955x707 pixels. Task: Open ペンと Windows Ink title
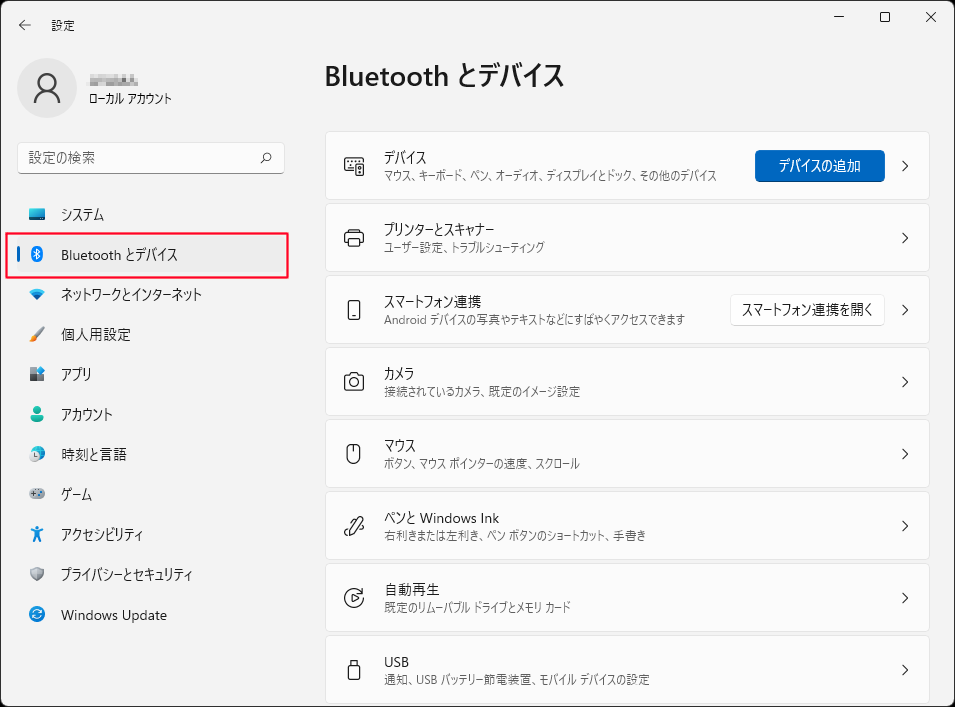442,518
